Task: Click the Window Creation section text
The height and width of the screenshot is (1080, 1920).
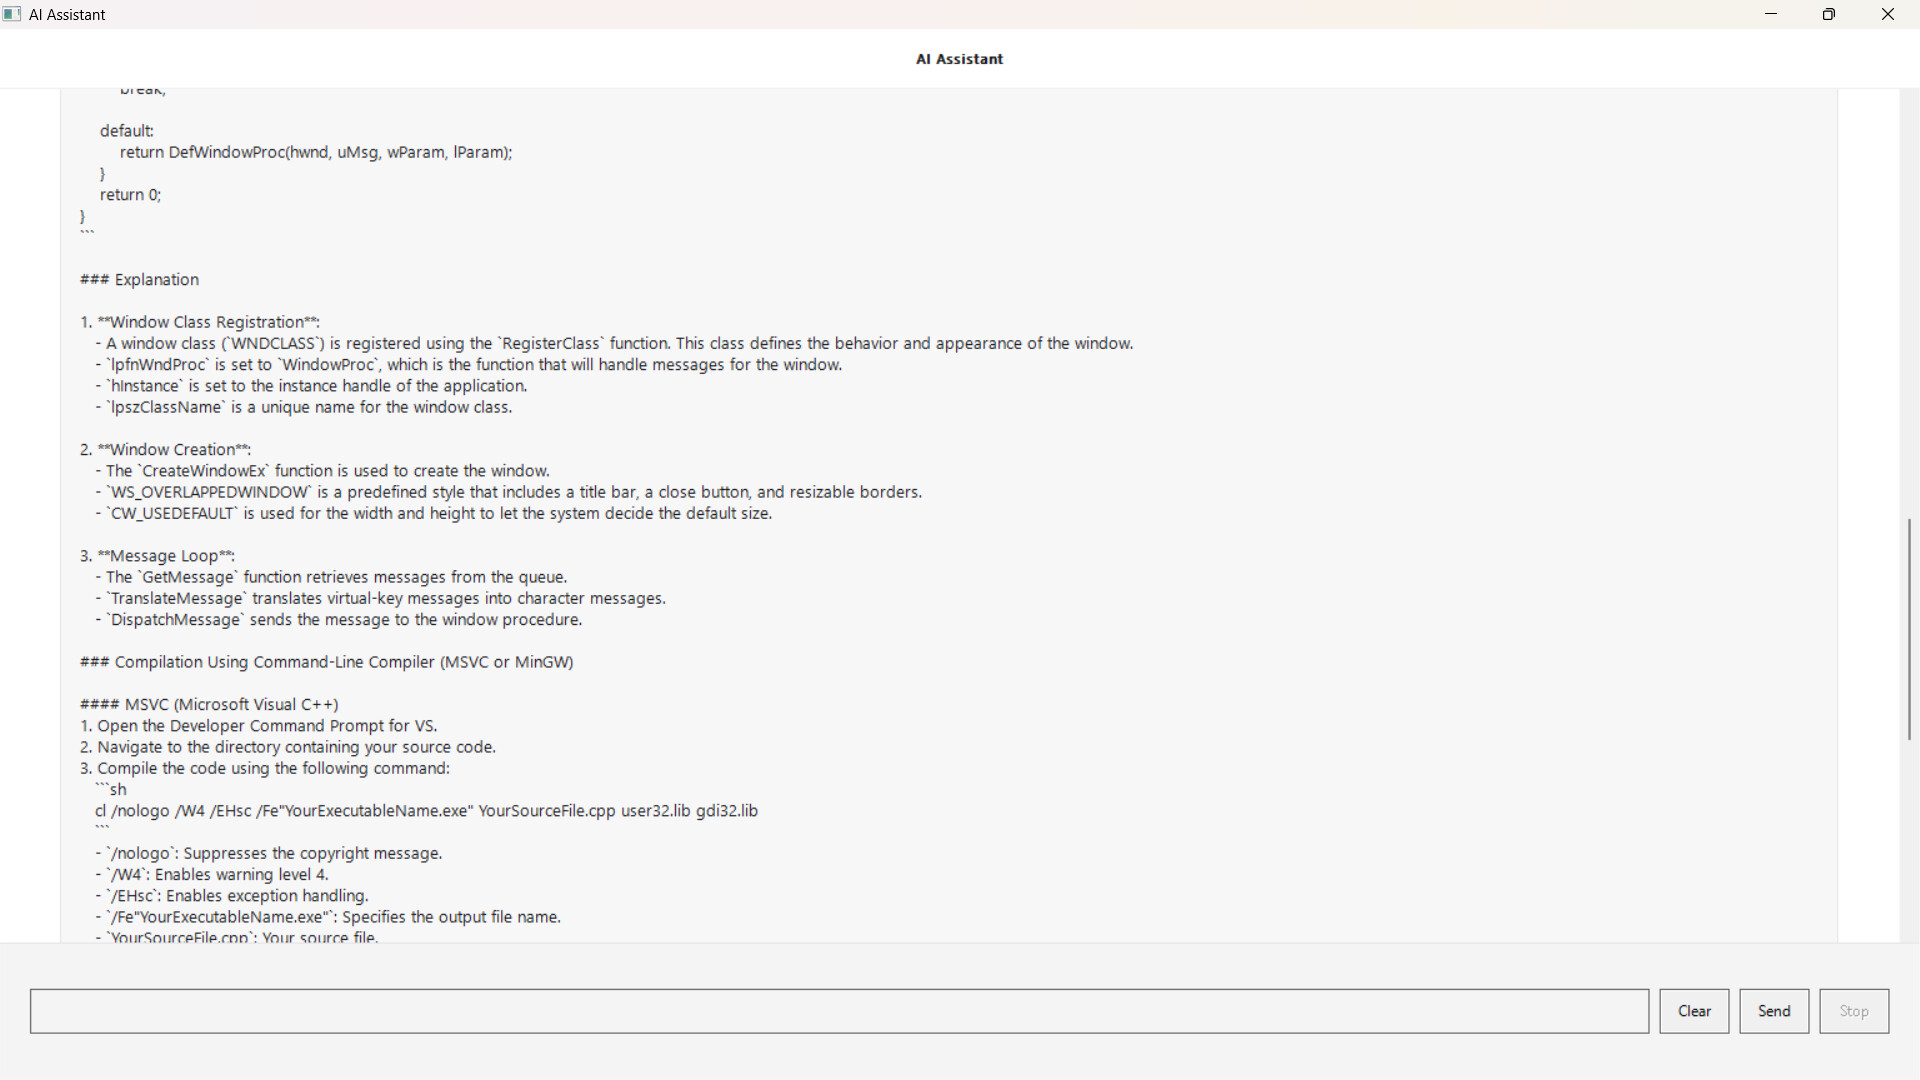Action: 165,449
